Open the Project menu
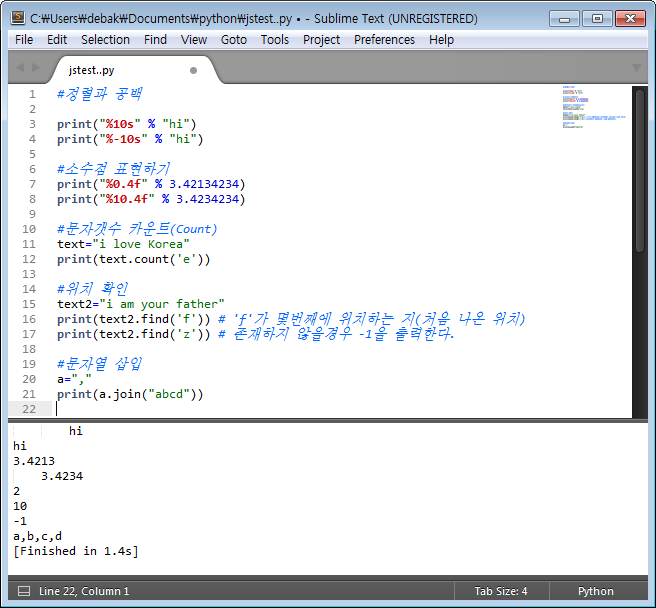 point(321,40)
